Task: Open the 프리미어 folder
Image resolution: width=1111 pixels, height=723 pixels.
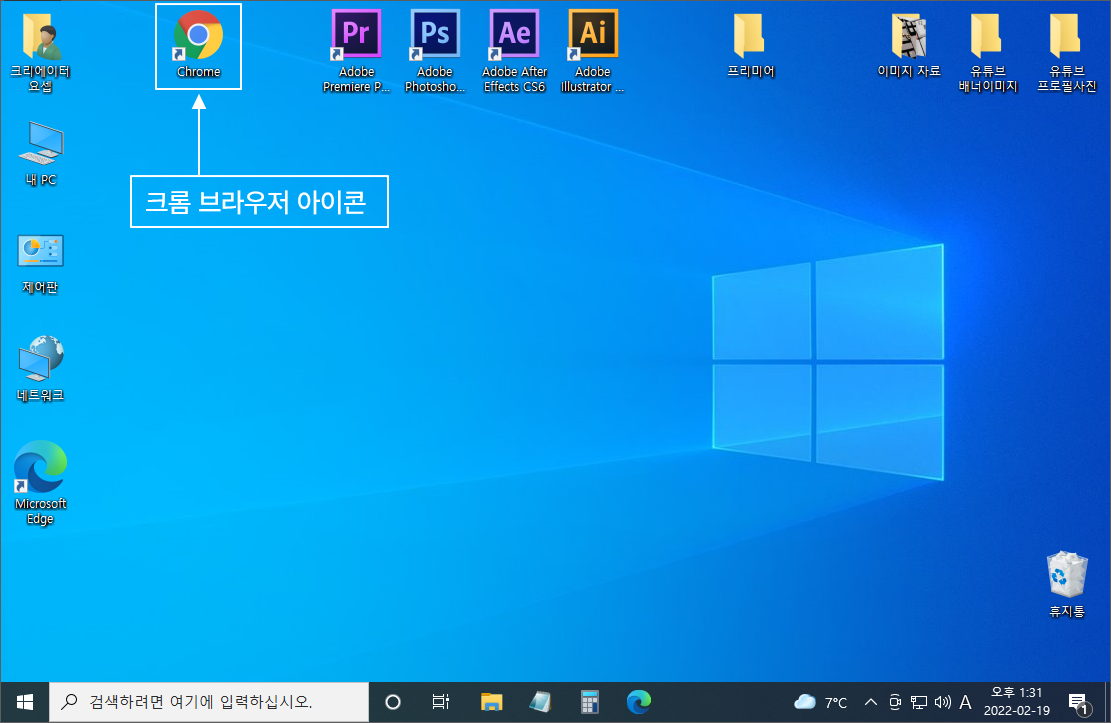Action: (x=750, y=45)
